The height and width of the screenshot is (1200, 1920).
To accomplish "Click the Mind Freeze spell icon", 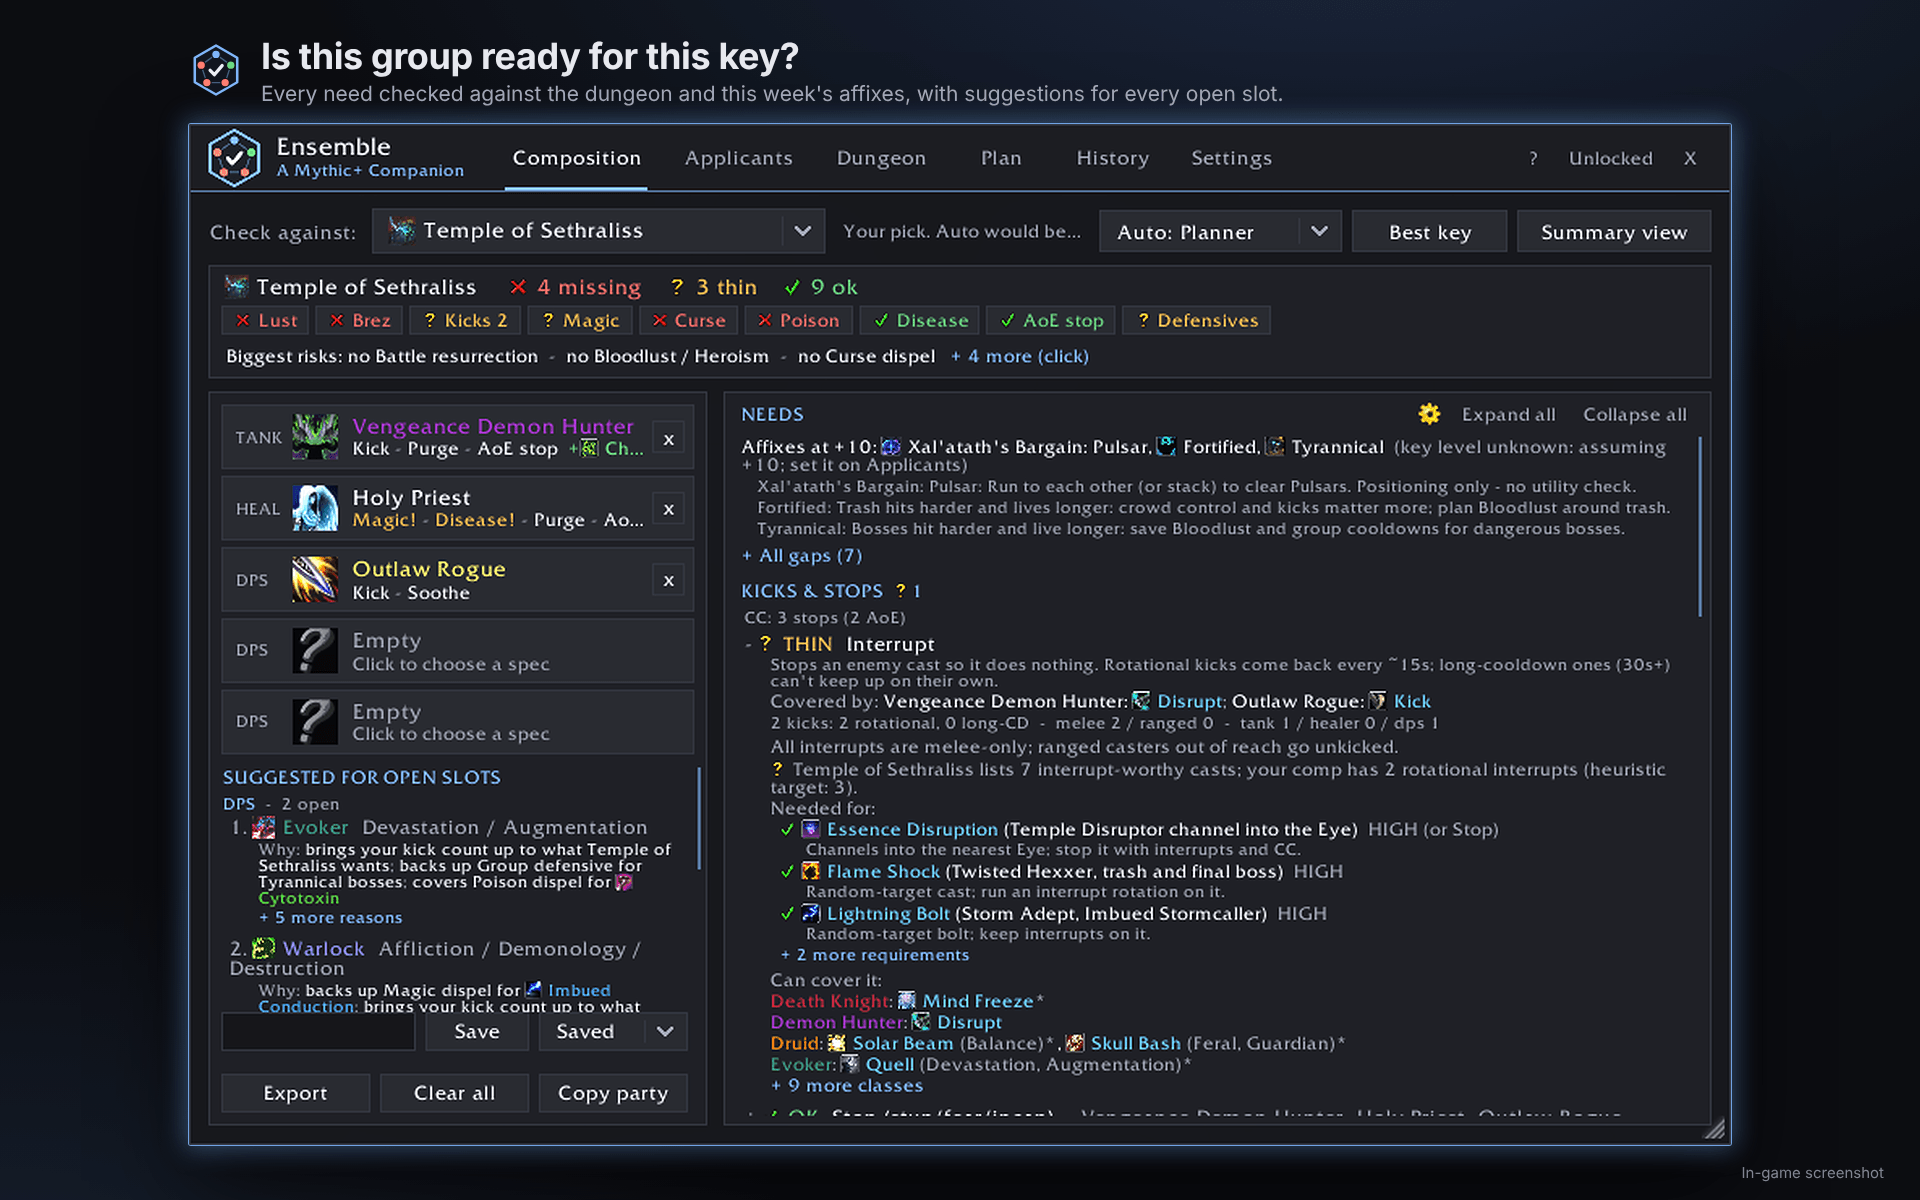I will tap(907, 1000).
